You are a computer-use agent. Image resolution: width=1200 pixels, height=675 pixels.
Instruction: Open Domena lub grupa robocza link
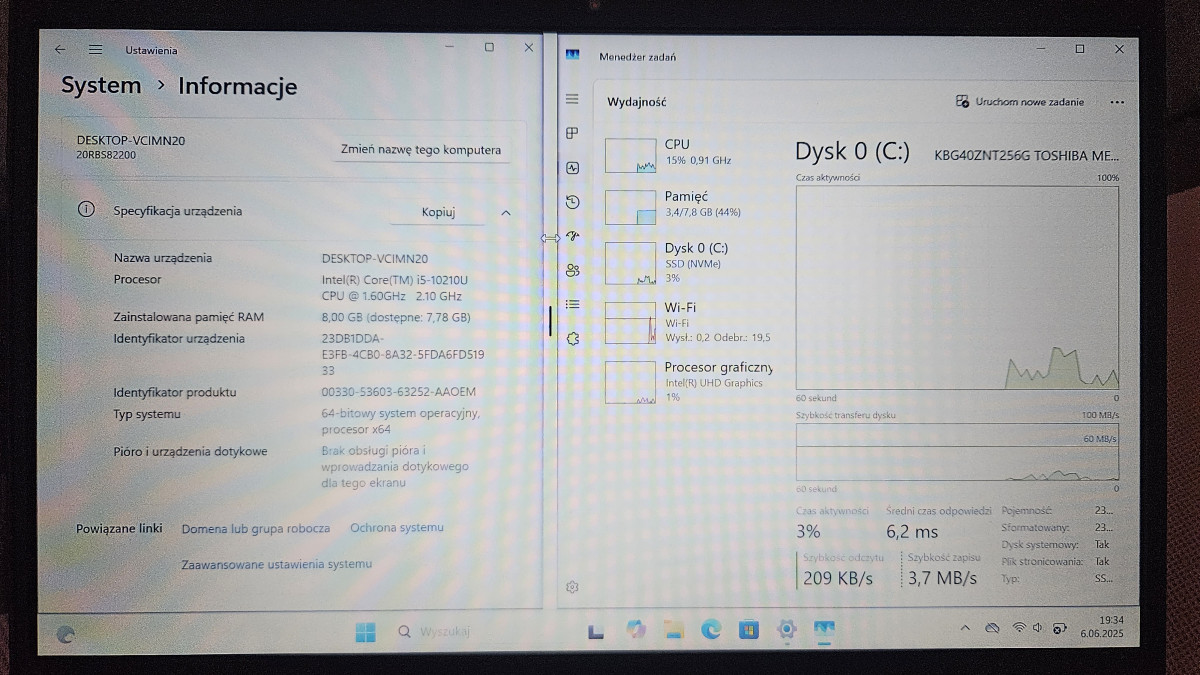(255, 528)
